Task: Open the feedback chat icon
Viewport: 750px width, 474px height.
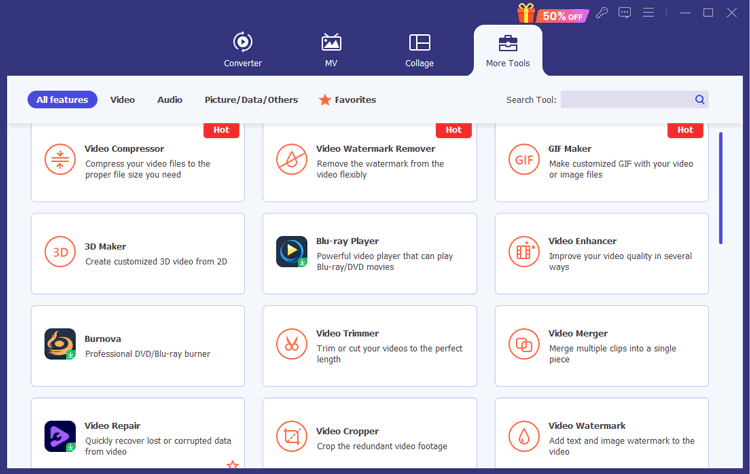Action: coord(624,12)
